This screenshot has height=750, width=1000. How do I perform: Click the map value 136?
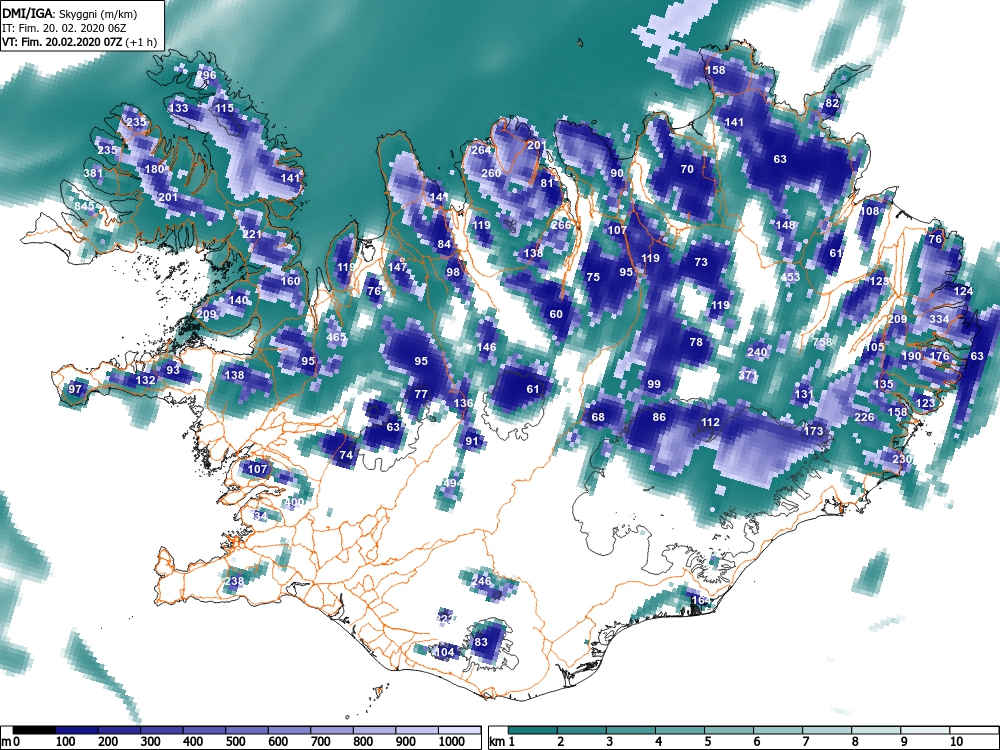[x=463, y=403]
